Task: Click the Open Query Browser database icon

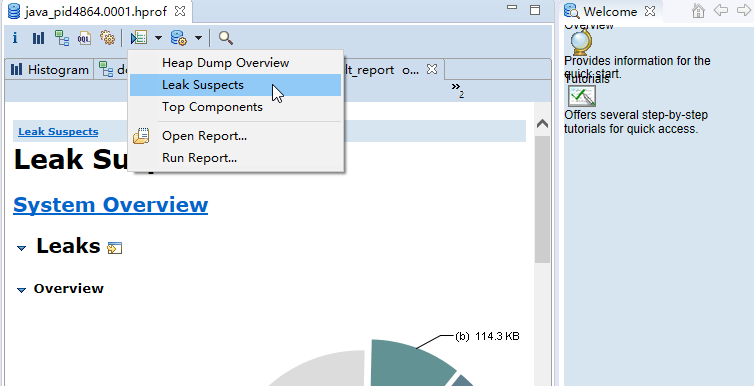Action: (179, 37)
